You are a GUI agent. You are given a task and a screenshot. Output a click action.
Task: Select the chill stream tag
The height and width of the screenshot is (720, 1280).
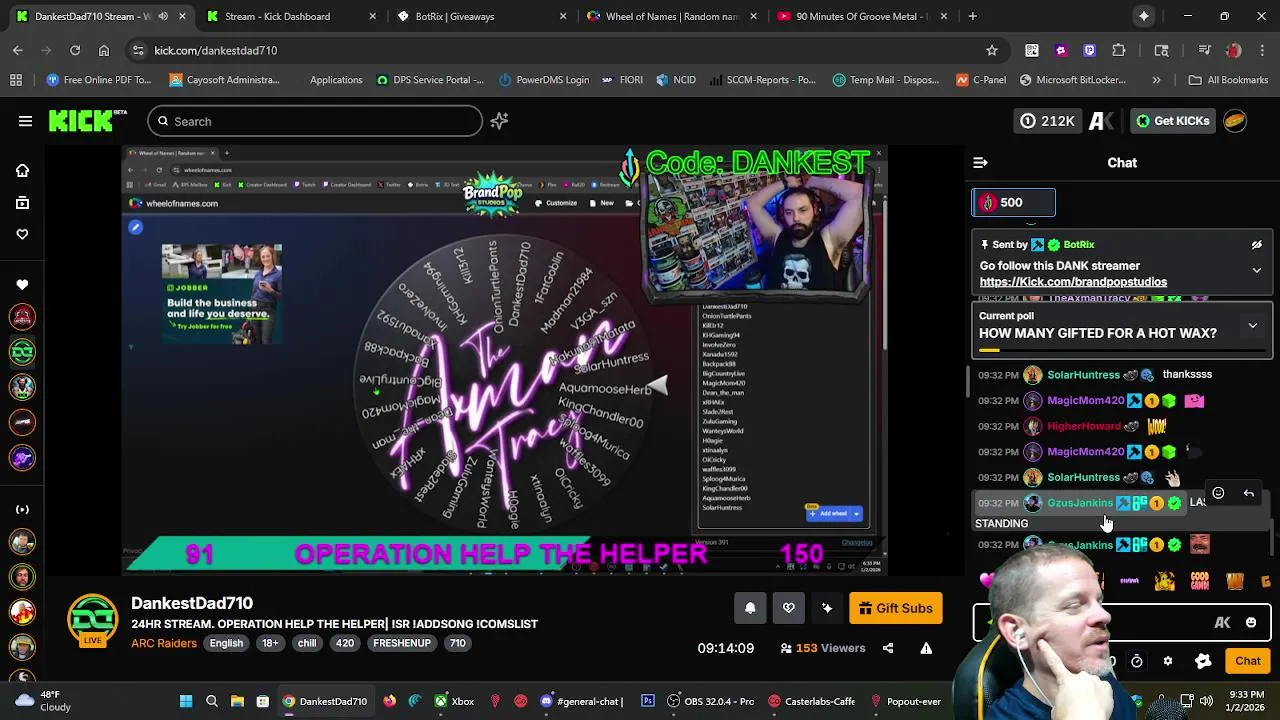click(x=307, y=644)
